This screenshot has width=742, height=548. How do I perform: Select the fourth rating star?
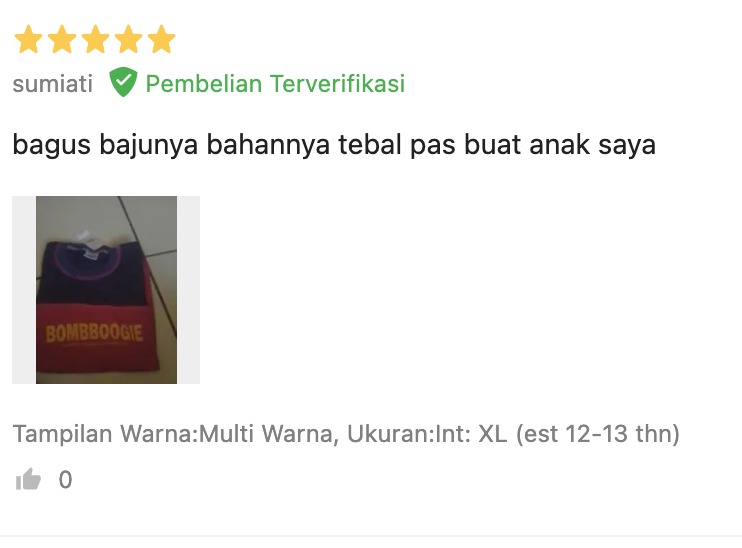tap(128, 39)
